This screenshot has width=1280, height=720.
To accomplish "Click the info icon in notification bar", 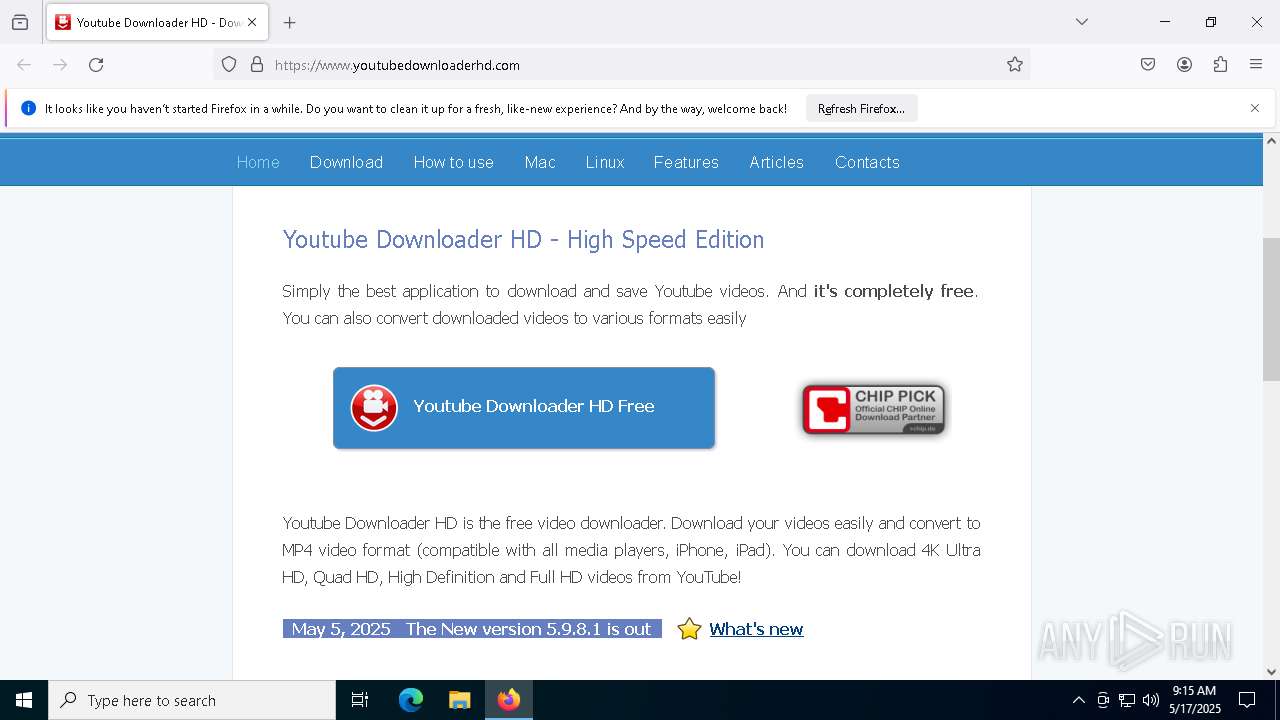I will coord(28,108).
